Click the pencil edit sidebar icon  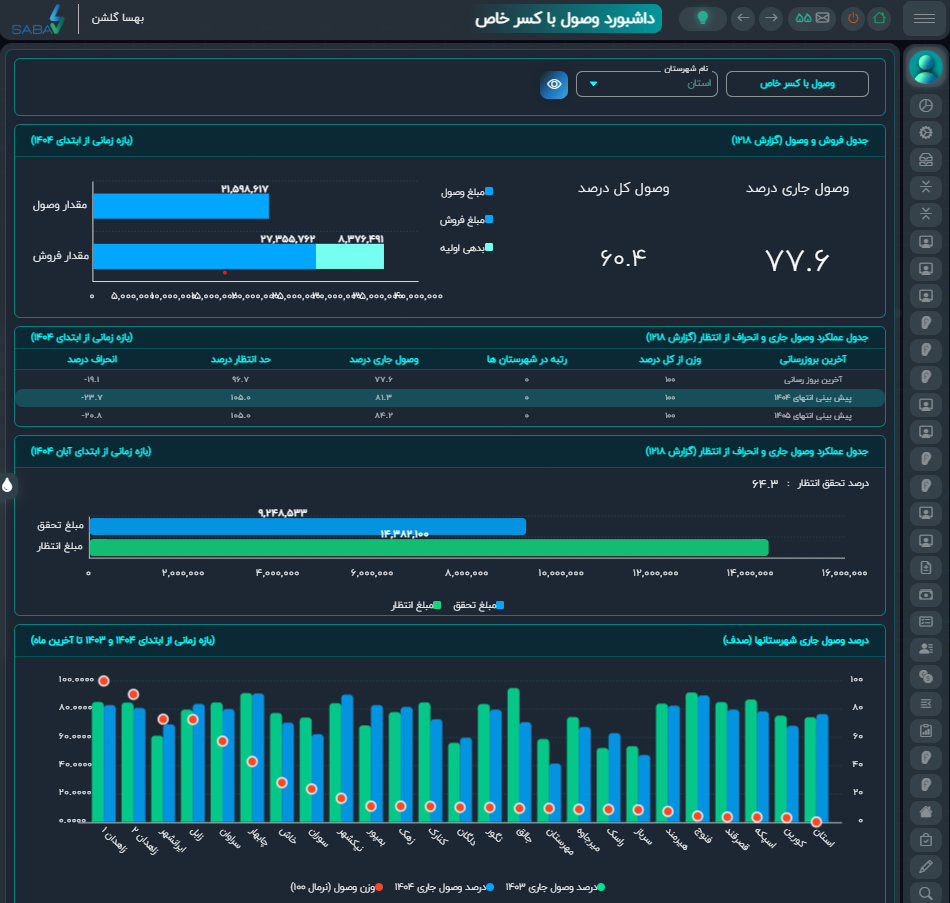click(x=926, y=867)
